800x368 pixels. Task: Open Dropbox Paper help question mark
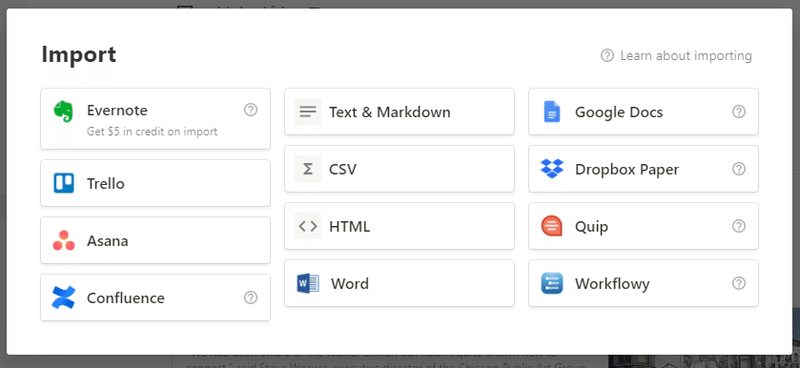[x=739, y=169]
